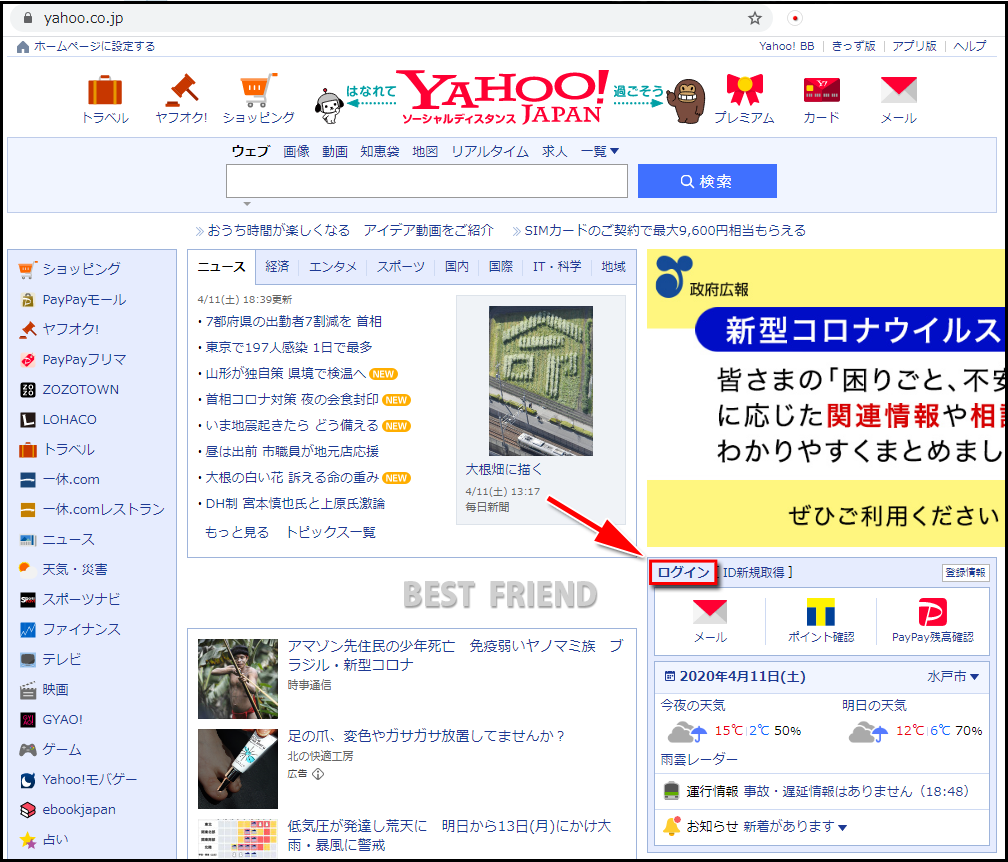The image size is (1008, 862).
Task: Open the きっず版 link
Action: pyautogui.click(x=853, y=46)
